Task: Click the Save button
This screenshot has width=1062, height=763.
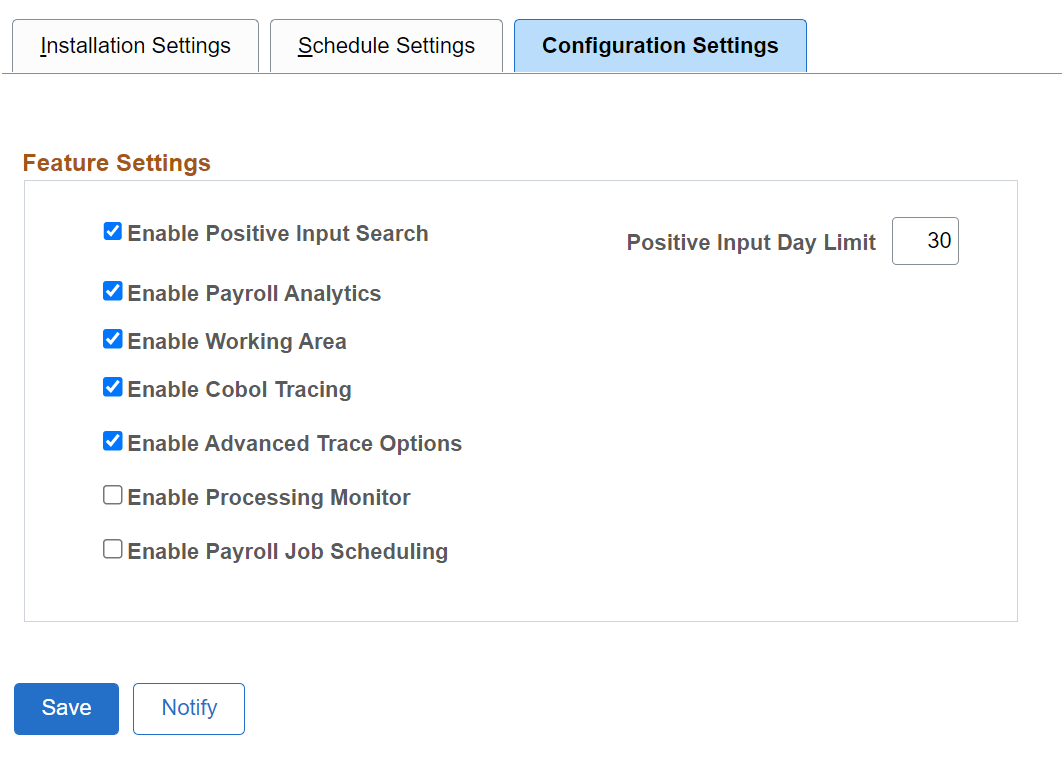Action: click(x=66, y=708)
